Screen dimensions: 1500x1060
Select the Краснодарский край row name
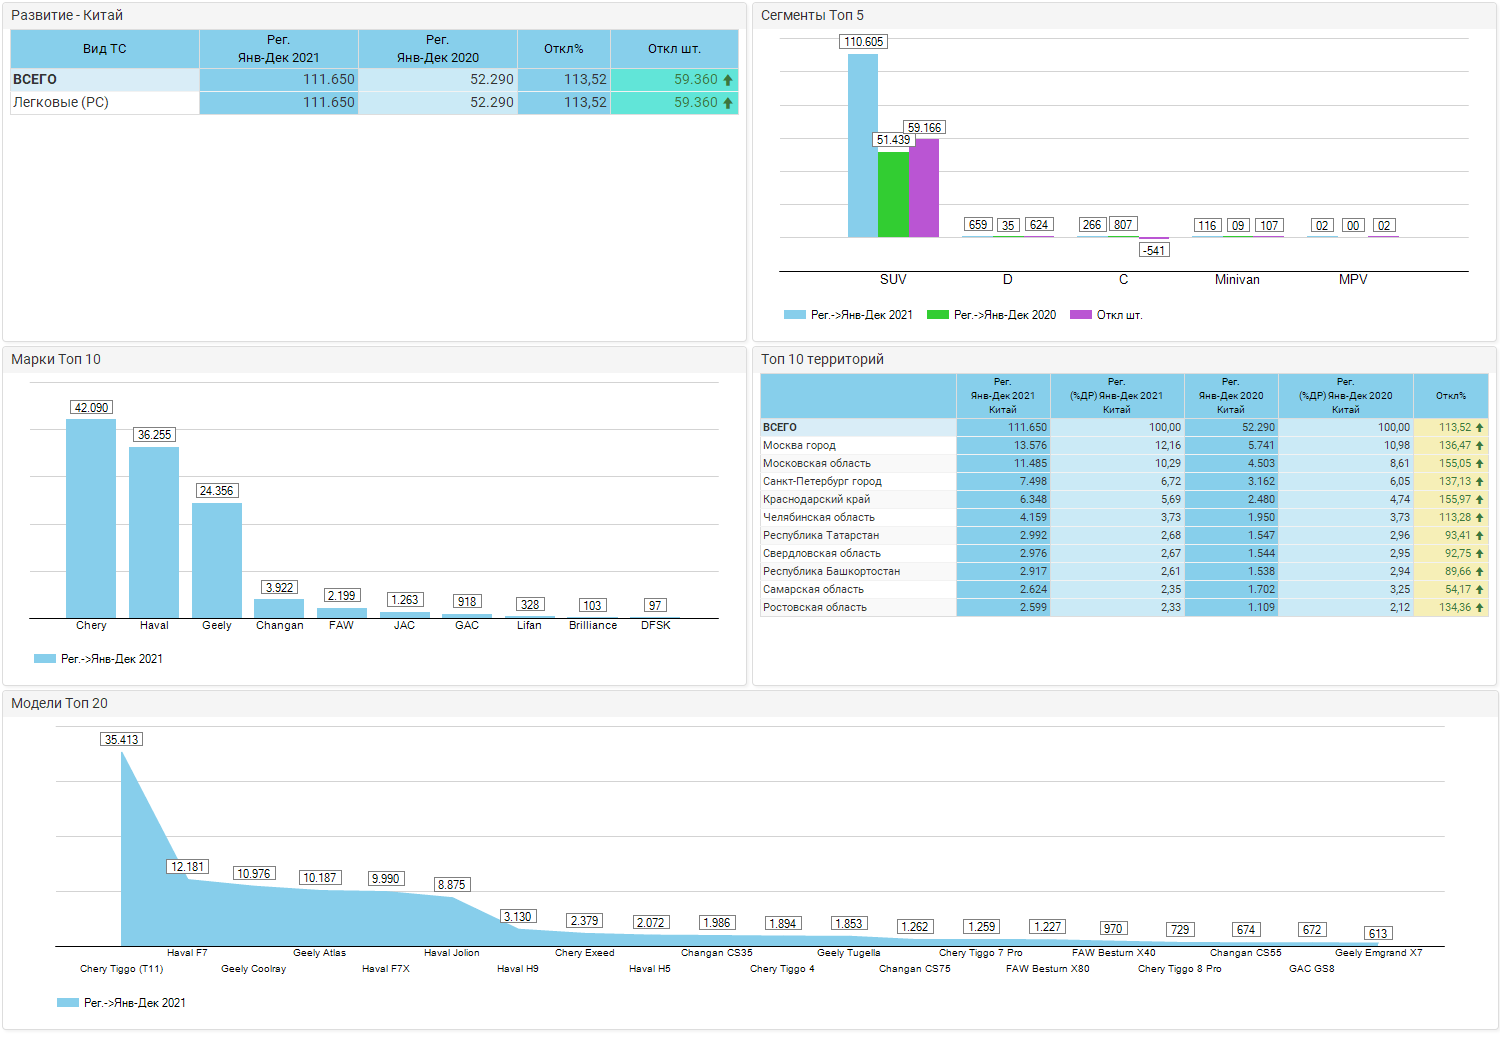click(x=816, y=500)
